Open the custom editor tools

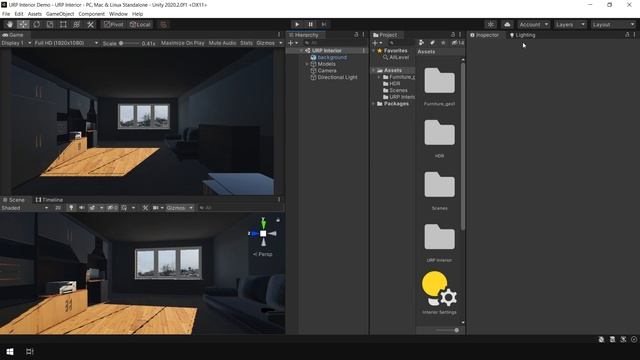pos(90,24)
